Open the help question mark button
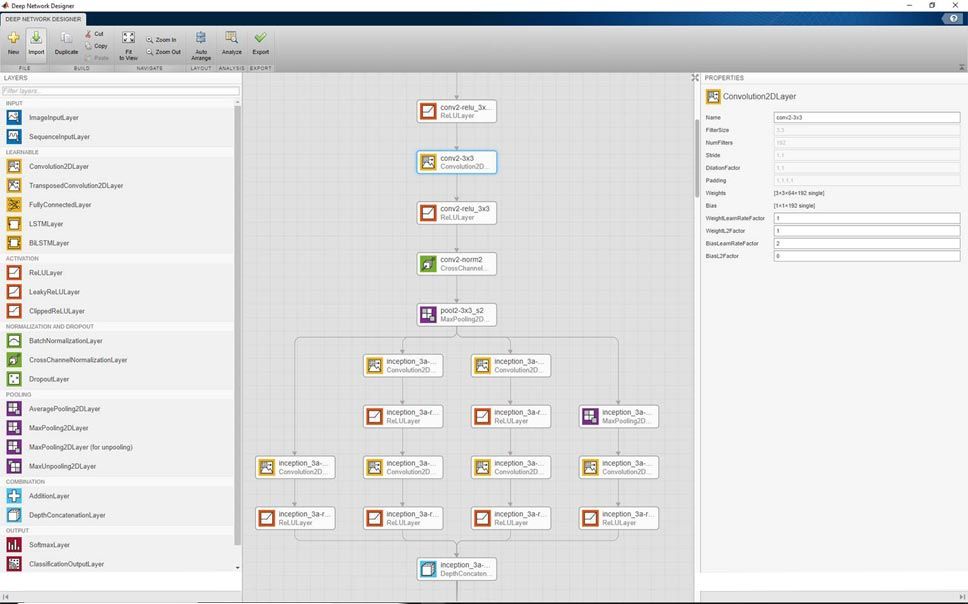This screenshot has height=604, width=968. [x=953, y=19]
